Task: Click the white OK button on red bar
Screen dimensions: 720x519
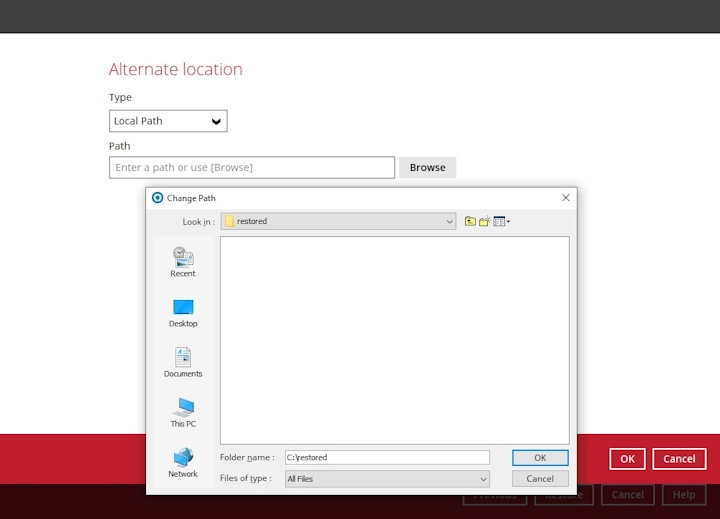Action: pos(627,459)
